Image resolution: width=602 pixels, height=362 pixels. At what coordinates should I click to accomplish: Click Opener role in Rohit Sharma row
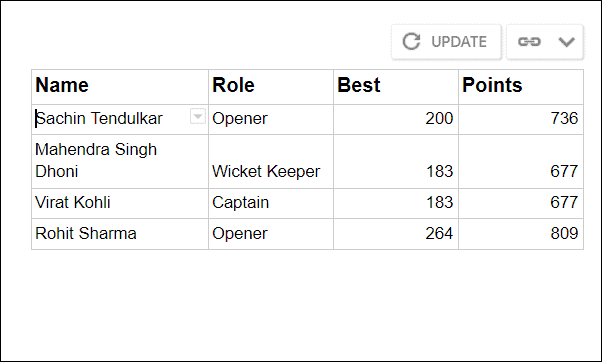[271, 234]
